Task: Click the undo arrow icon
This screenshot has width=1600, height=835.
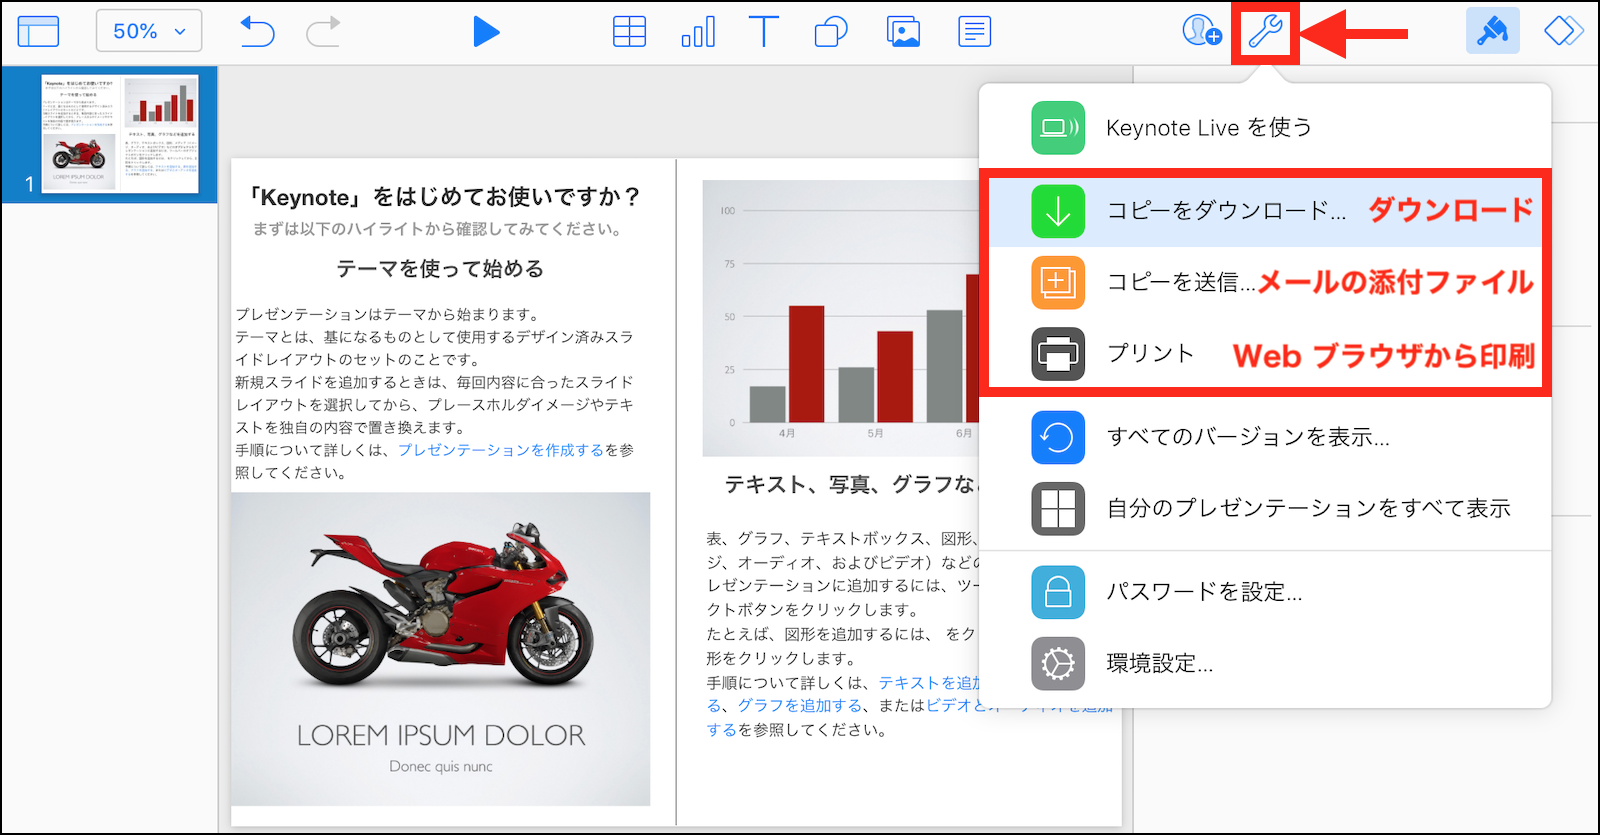Action: (x=257, y=32)
